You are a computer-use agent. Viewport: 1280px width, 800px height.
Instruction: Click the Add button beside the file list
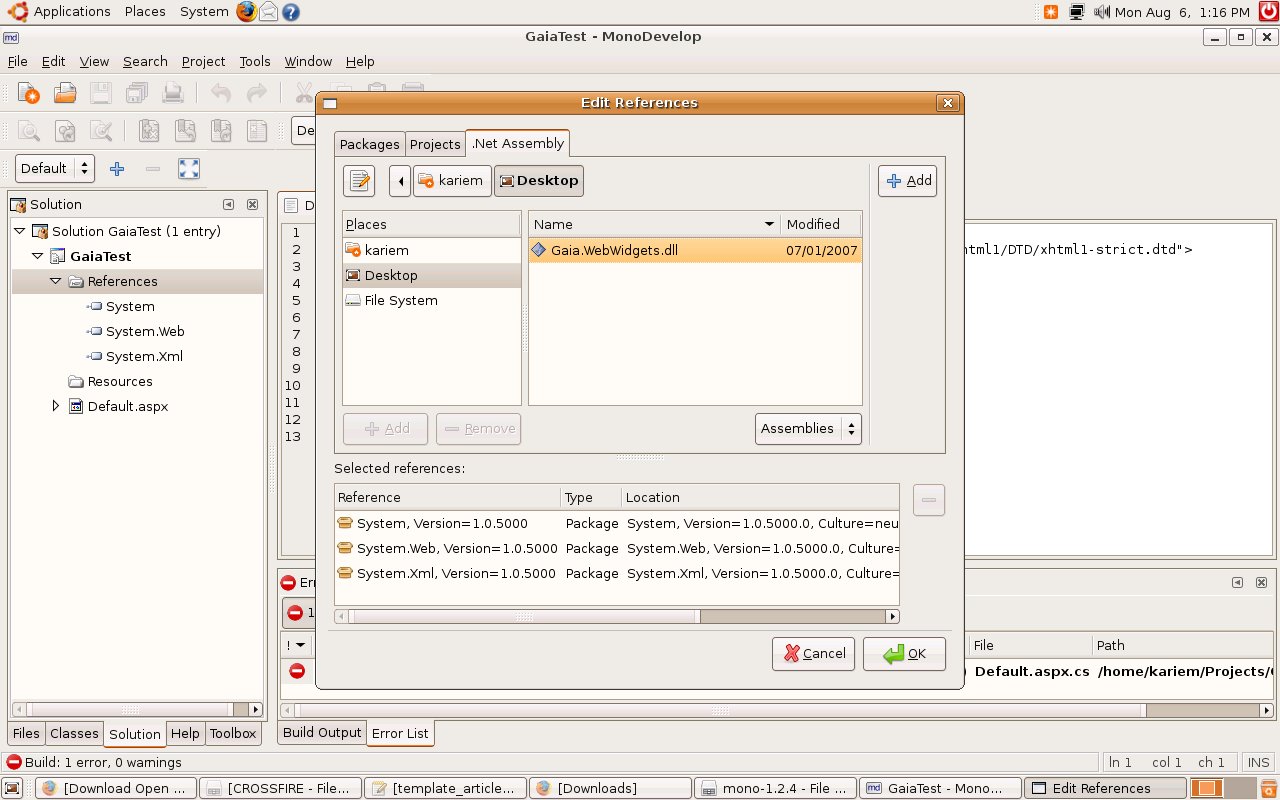pyautogui.click(x=908, y=181)
